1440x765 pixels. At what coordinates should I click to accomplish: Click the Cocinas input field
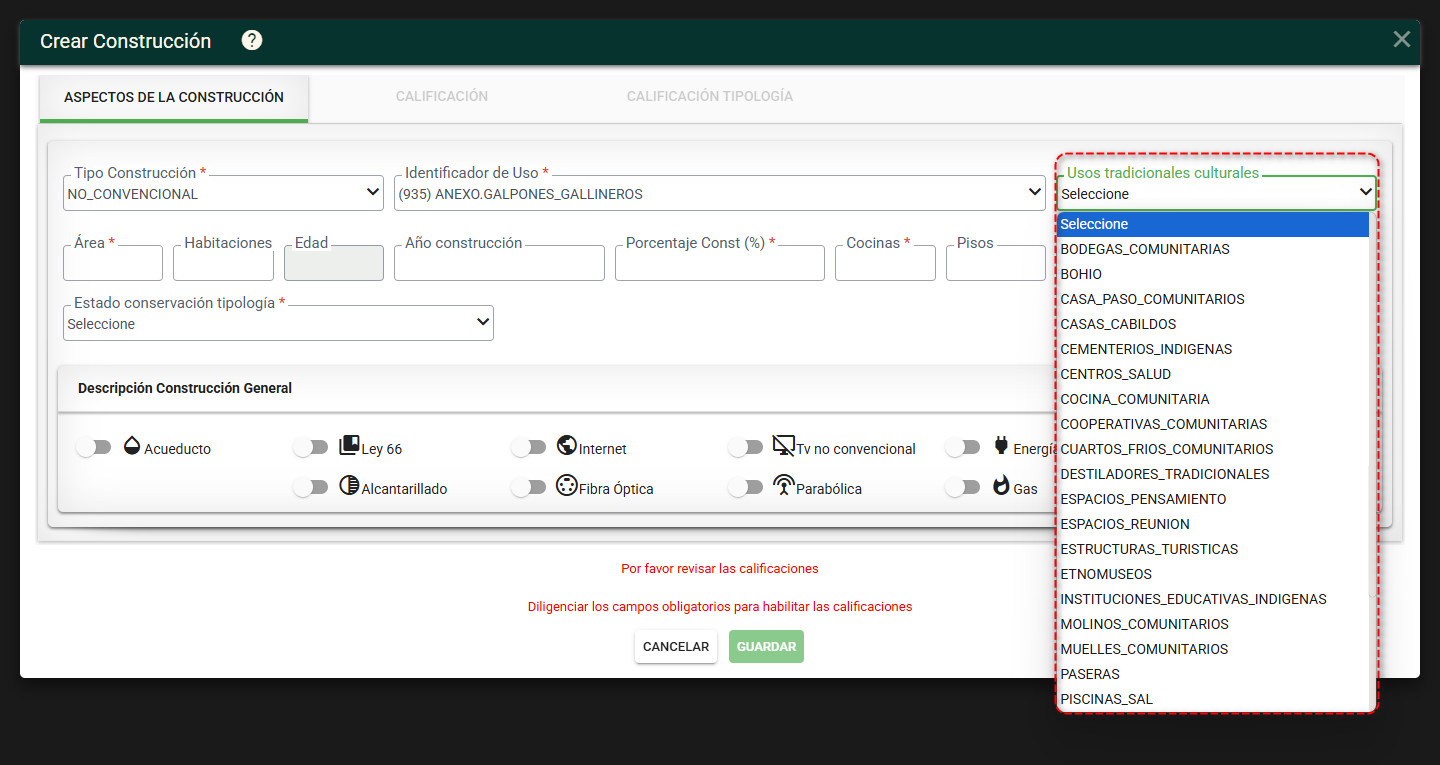[885, 263]
